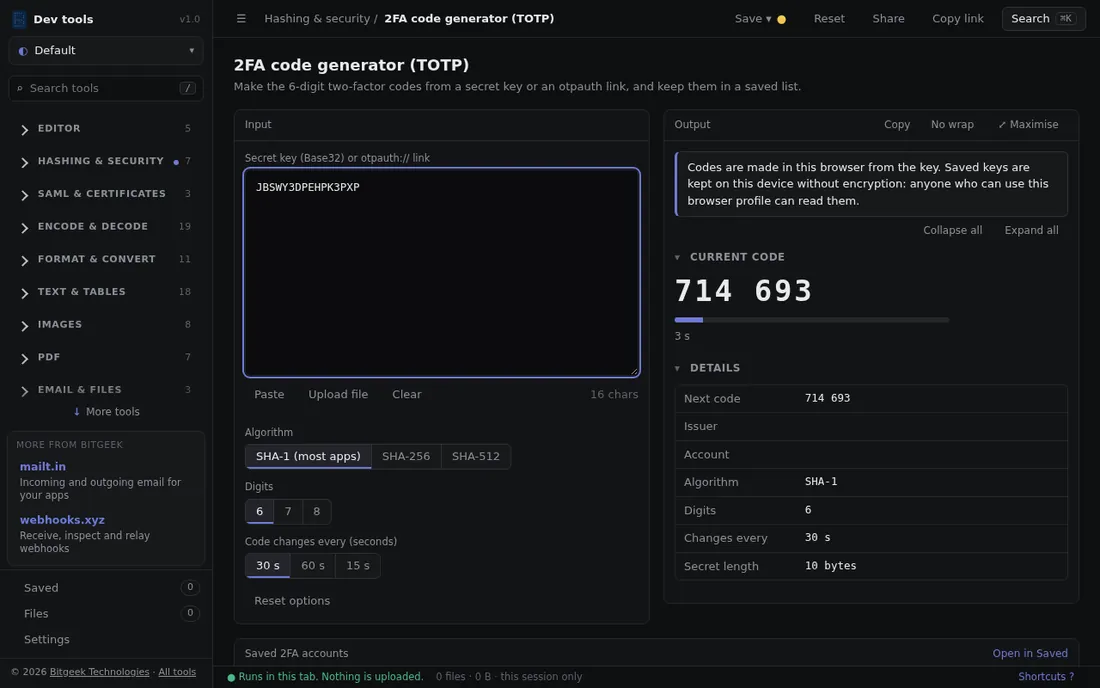Expand the Hashing & Security category
This screenshot has height=688, width=1100.
[x=106, y=161]
